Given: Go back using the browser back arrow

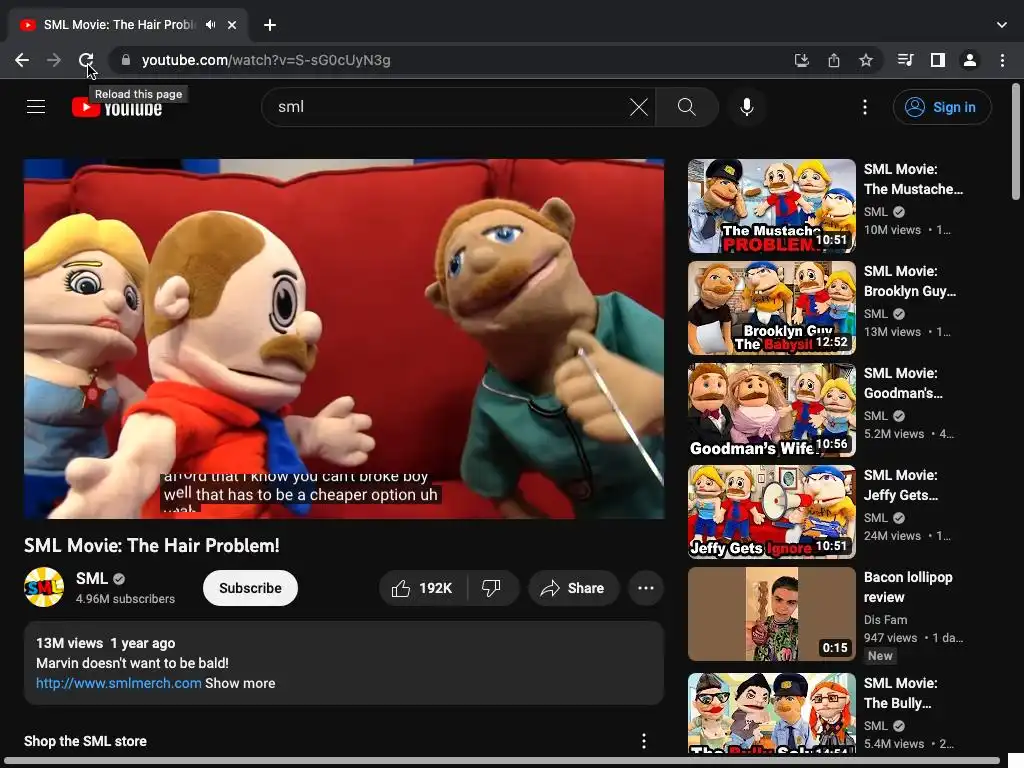Looking at the screenshot, I should click(x=22, y=60).
